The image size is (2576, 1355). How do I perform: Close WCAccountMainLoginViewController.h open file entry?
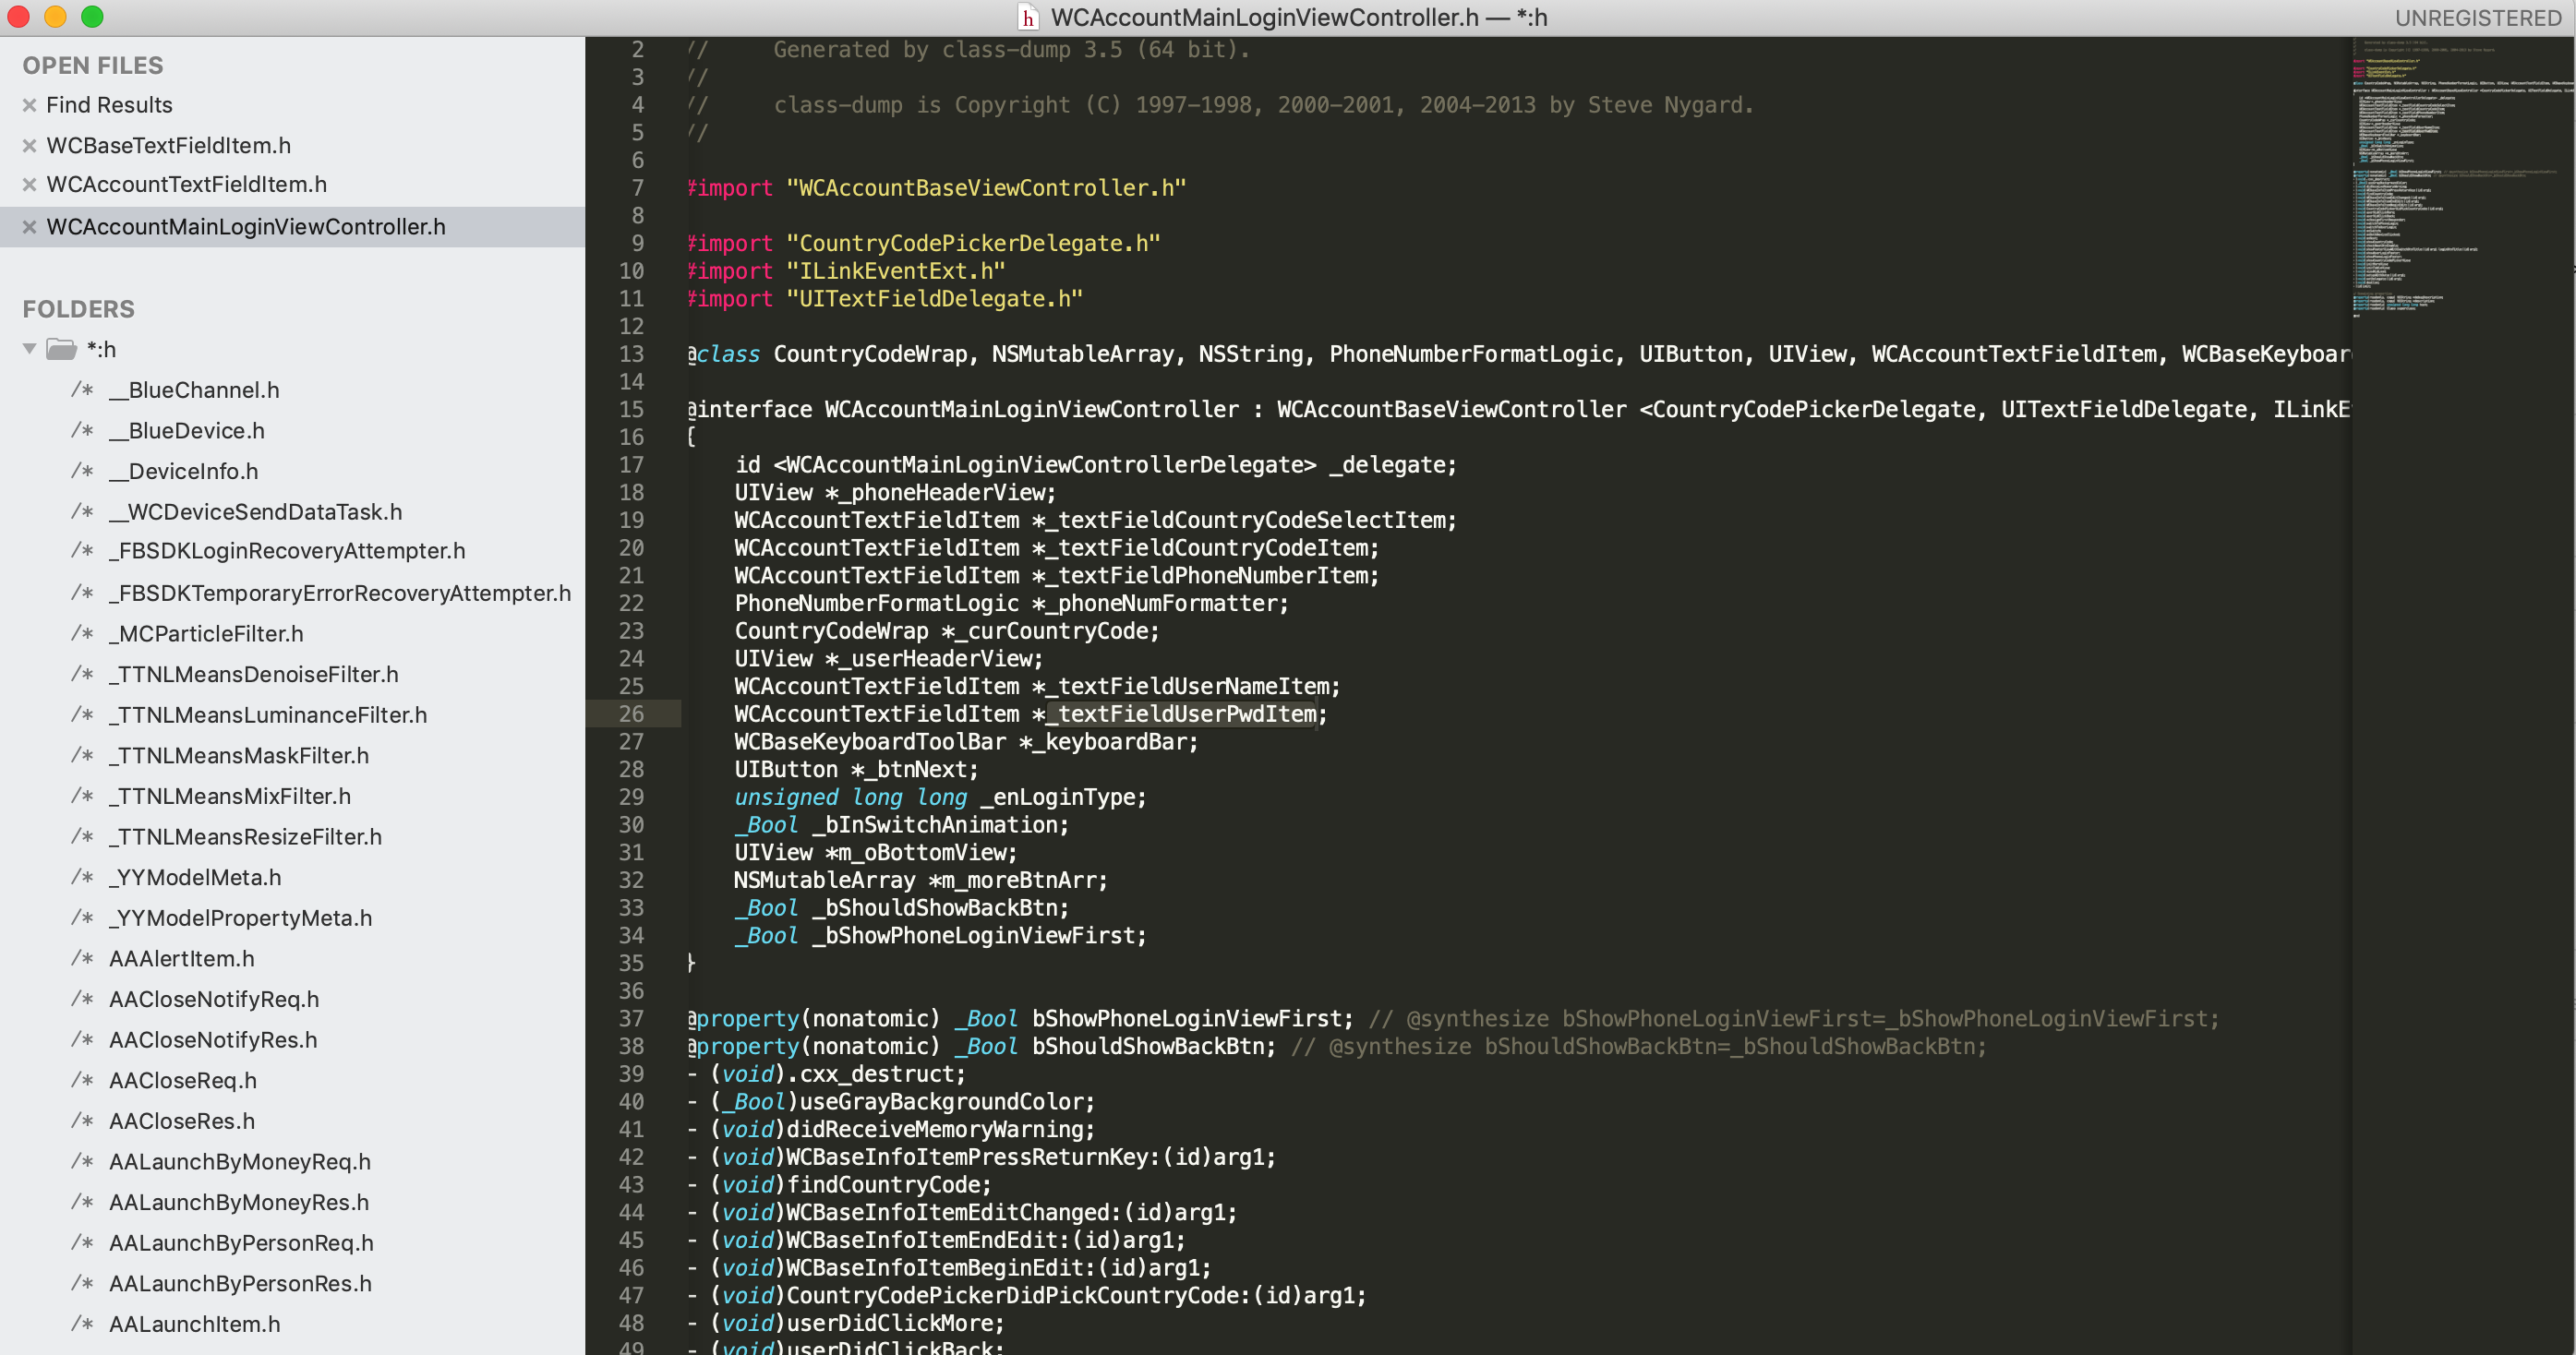click(x=29, y=227)
